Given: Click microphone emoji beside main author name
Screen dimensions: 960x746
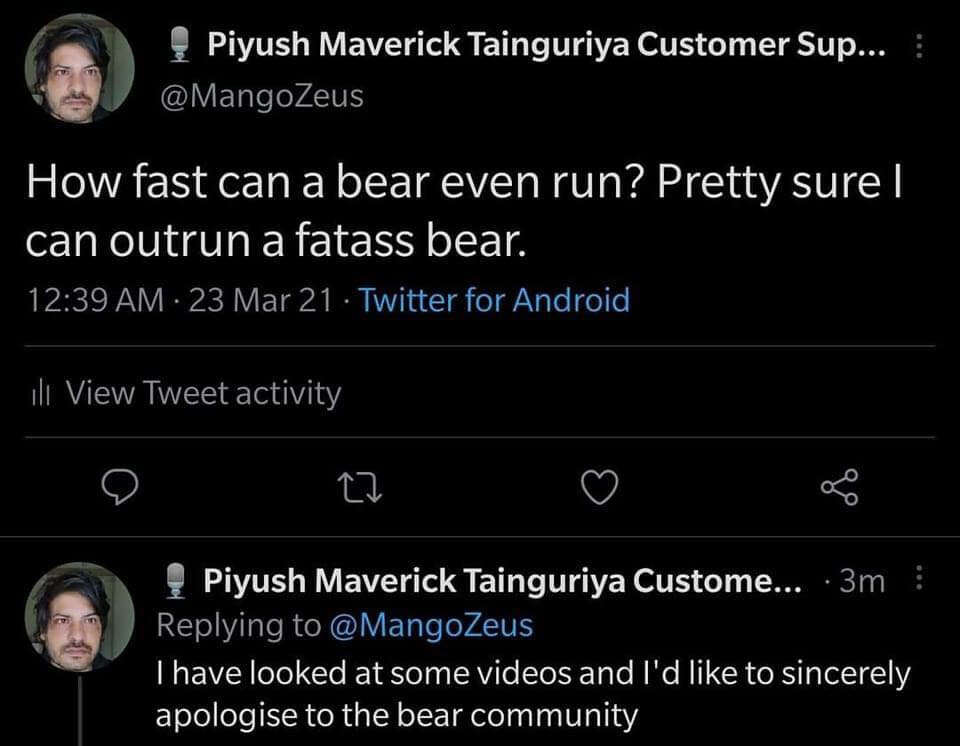Looking at the screenshot, I should coord(180,44).
